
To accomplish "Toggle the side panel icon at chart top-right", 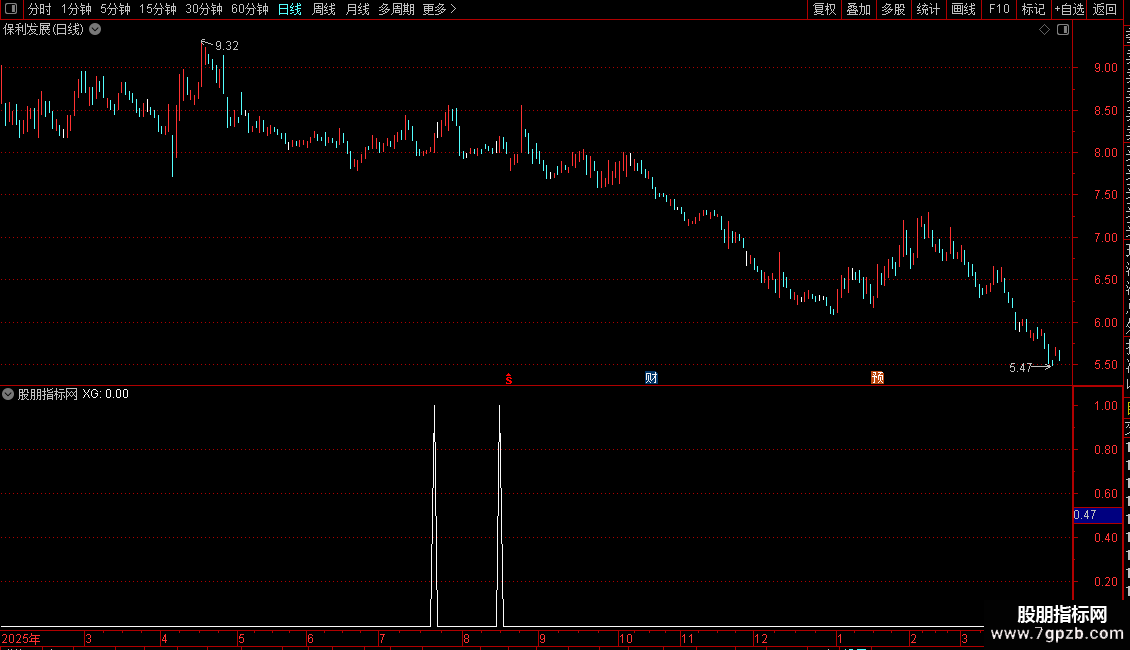I will coord(1063,30).
